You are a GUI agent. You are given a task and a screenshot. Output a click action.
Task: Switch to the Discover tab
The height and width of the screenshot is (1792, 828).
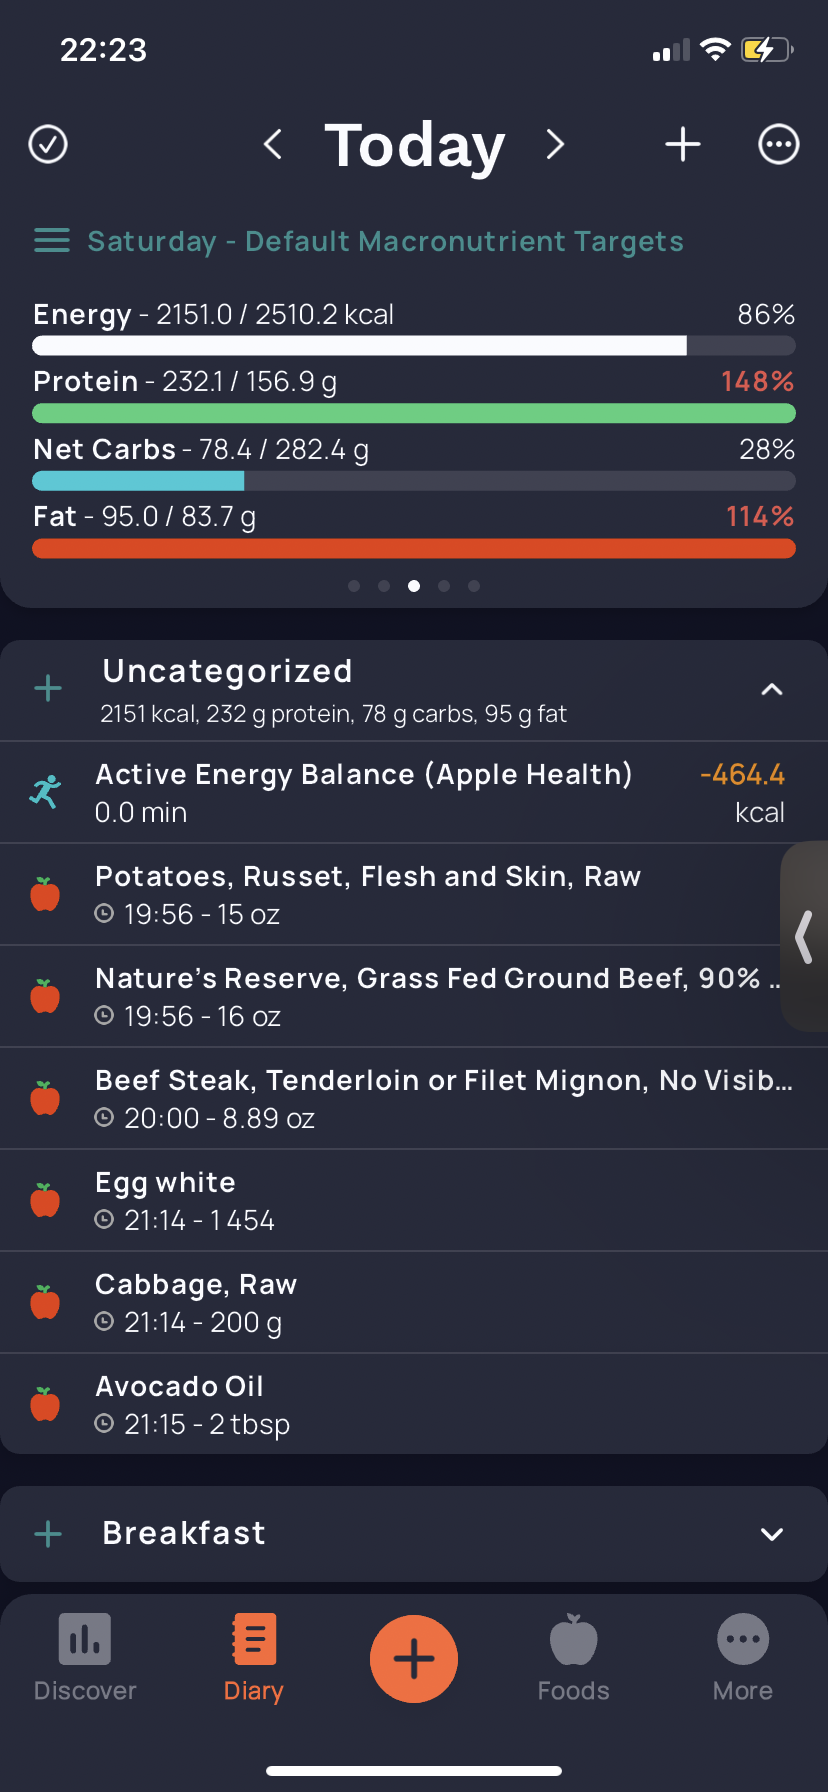coord(85,1658)
